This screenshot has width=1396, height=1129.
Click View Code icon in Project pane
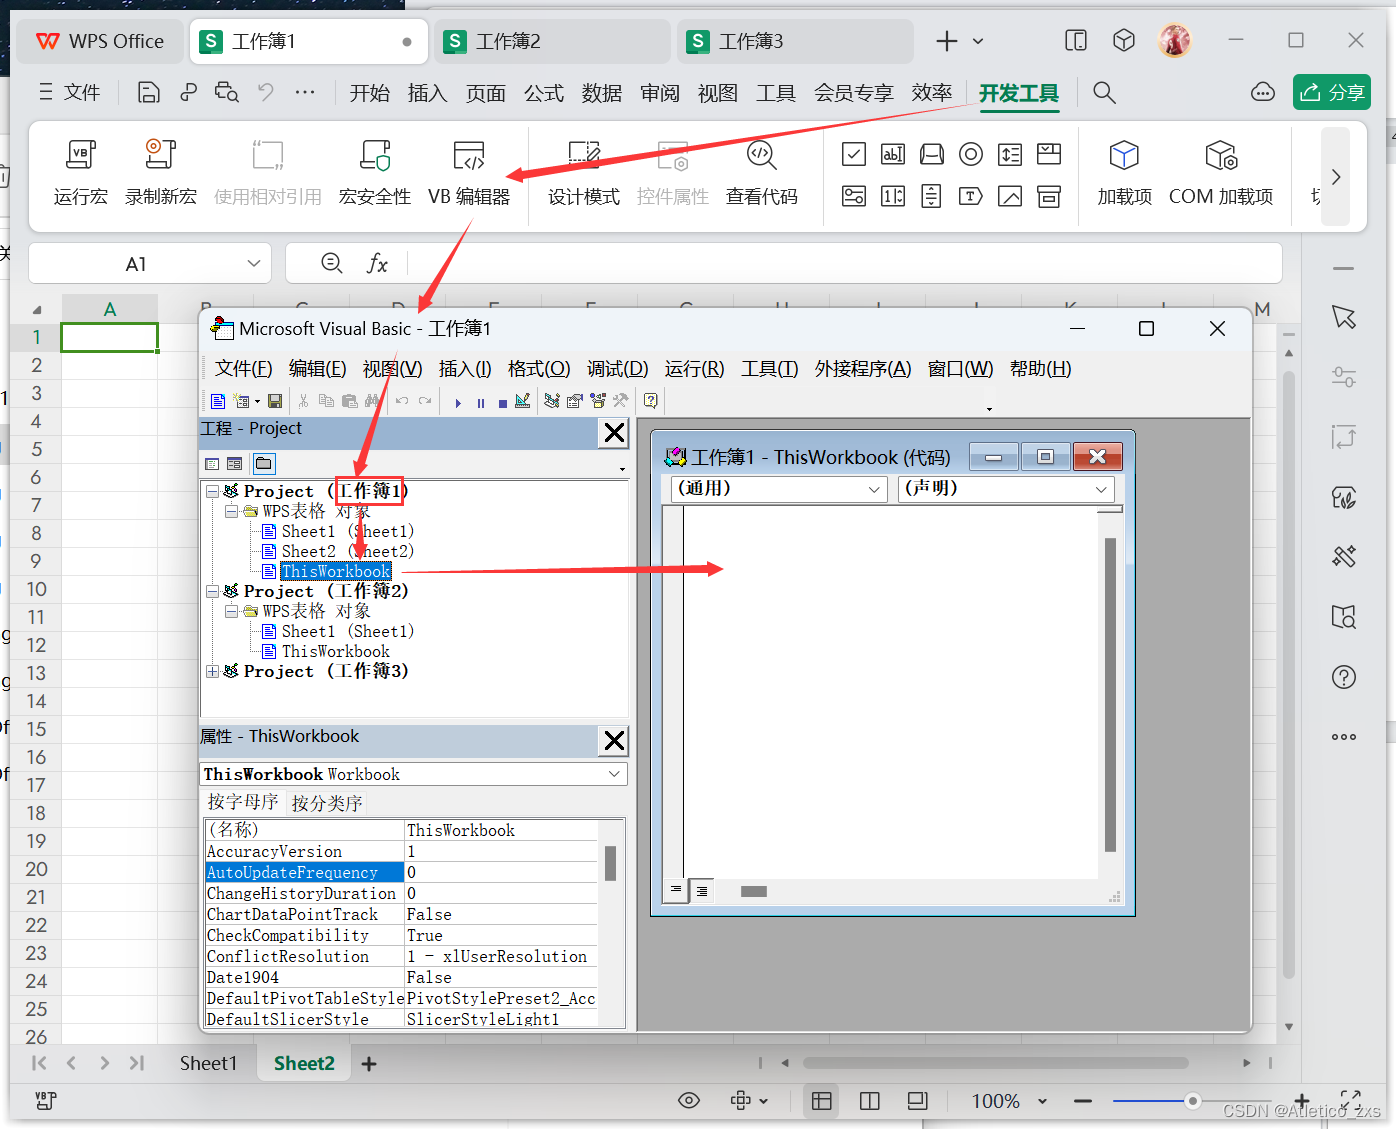(x=211, y=463)
